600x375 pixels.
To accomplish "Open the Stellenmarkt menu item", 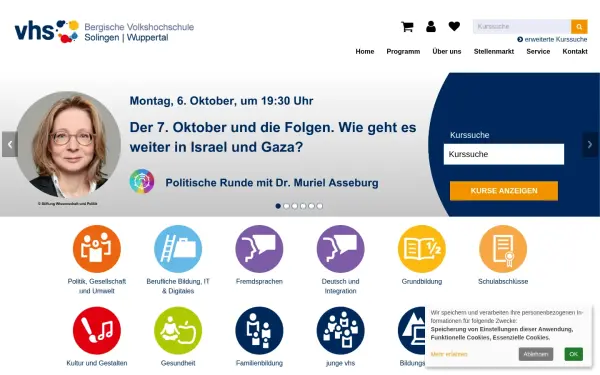I will 494,51.
